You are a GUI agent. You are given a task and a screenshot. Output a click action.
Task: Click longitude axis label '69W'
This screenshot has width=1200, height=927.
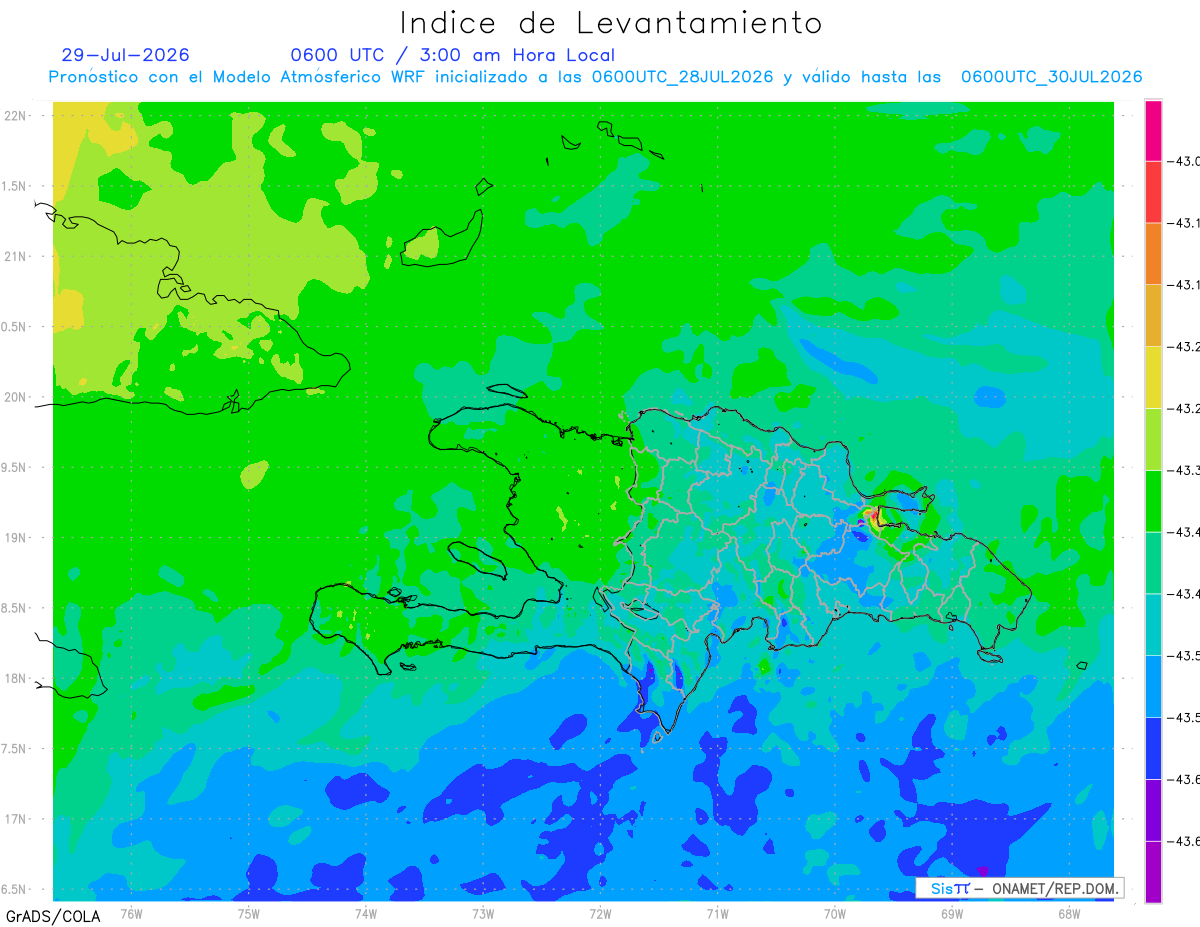point(951,913)
